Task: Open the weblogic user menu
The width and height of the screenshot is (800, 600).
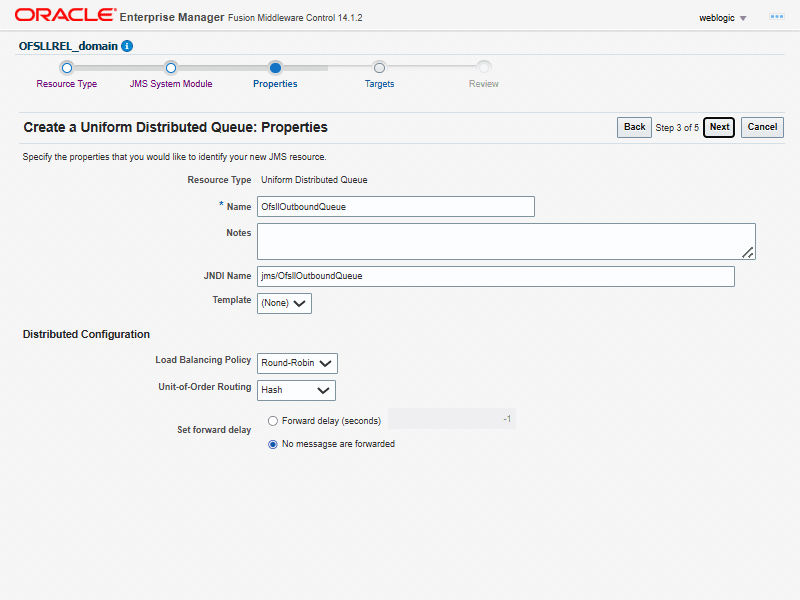Action: coord(723,18)
